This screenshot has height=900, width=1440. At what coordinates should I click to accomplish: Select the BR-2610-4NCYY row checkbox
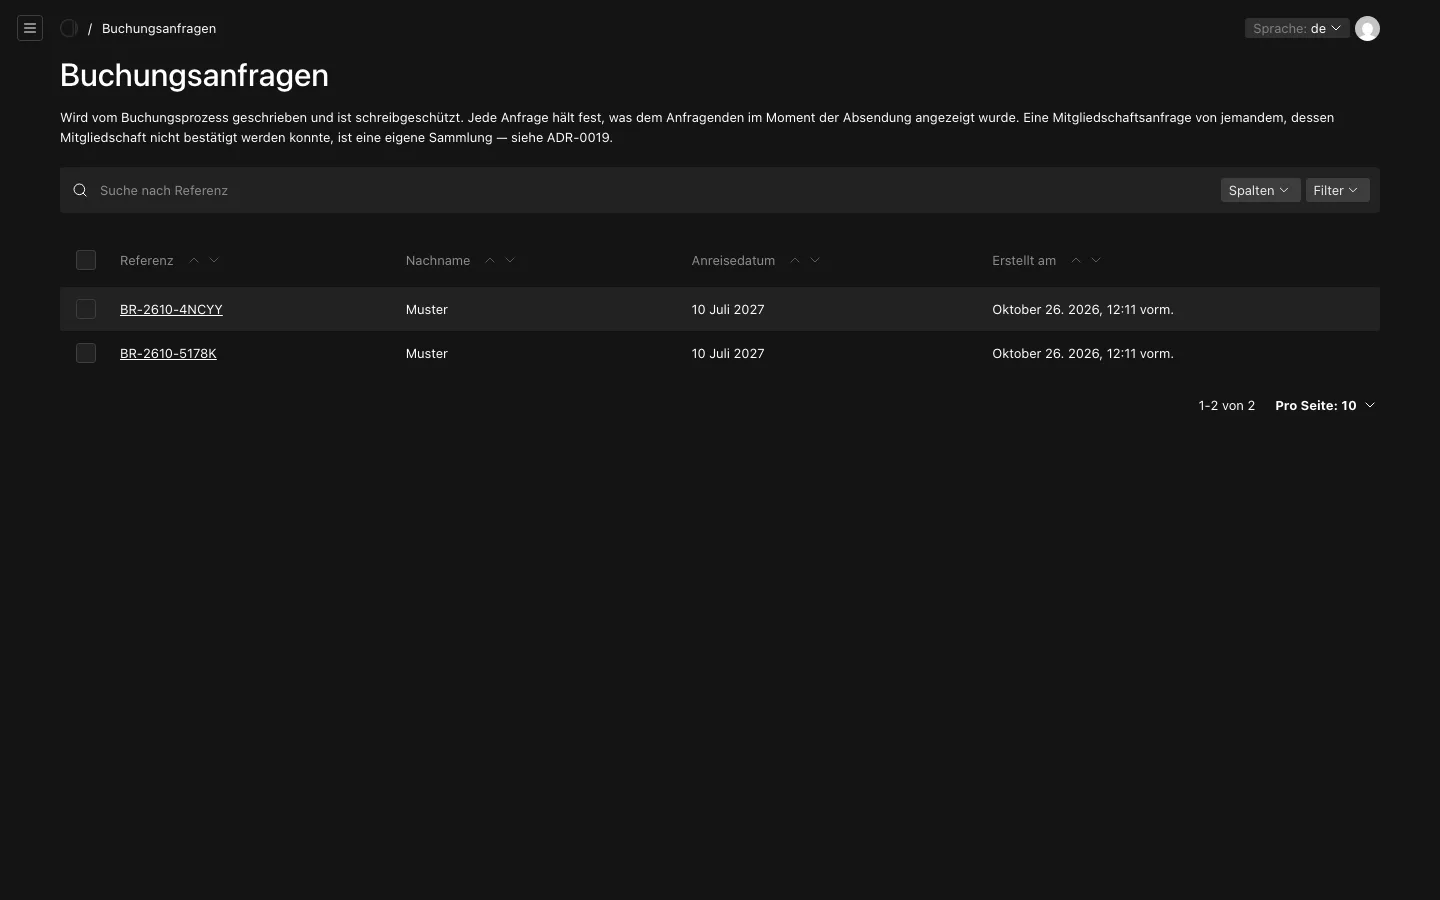click(86, 309)
